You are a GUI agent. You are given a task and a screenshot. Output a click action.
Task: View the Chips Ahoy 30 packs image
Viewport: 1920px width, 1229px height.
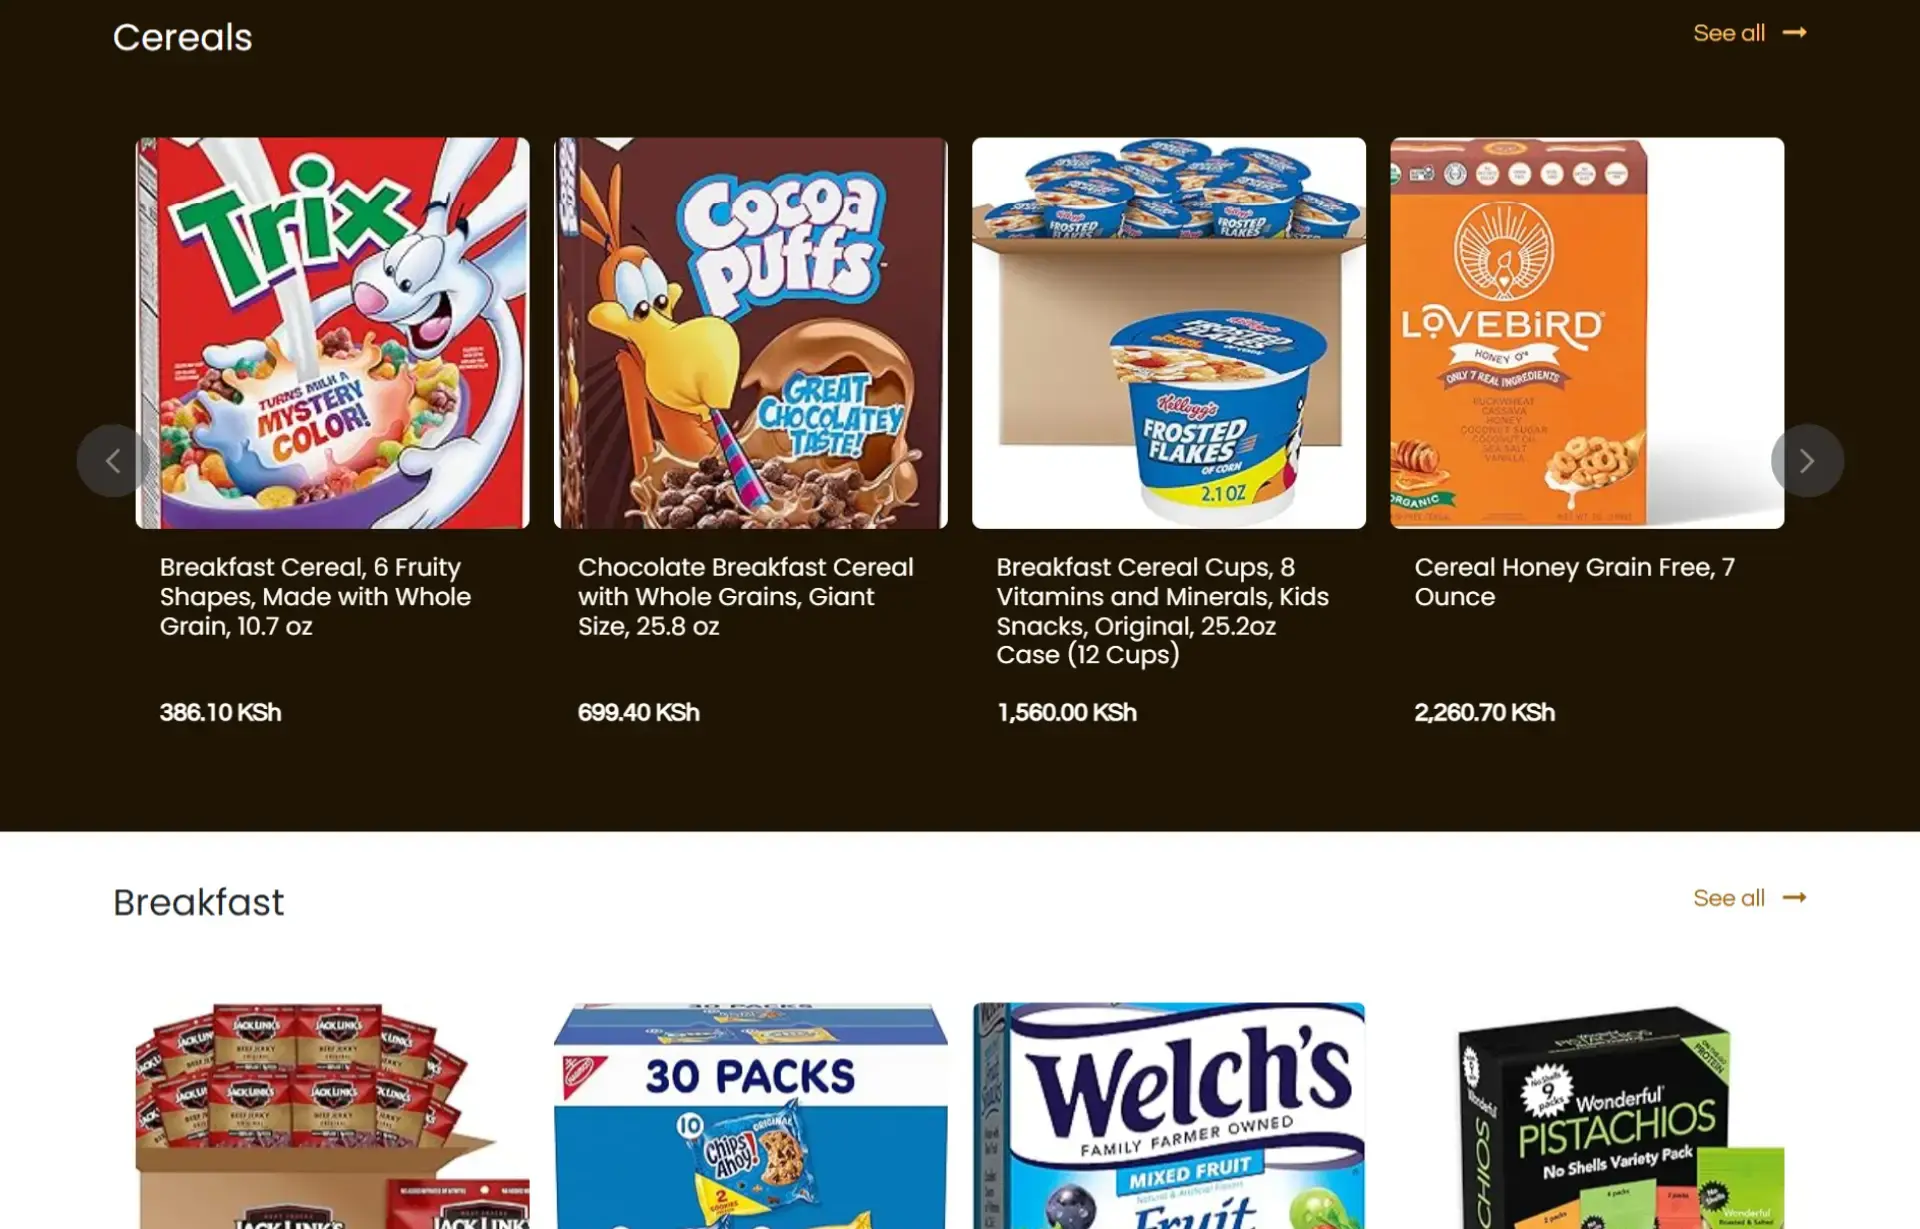751,1116
